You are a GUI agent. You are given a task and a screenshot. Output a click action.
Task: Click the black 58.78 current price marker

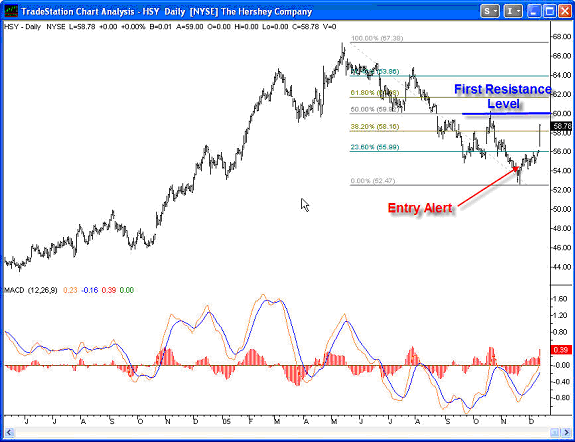pyautogui.click(x=561, y=126)
